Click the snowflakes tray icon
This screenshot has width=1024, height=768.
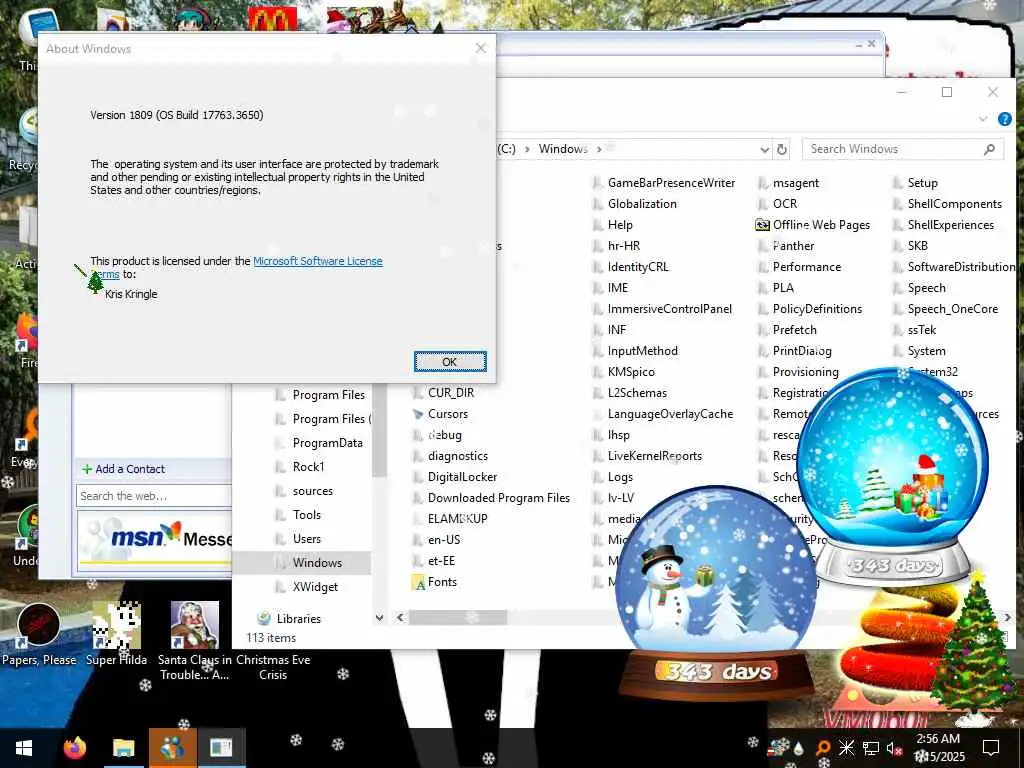click(779, 747)
